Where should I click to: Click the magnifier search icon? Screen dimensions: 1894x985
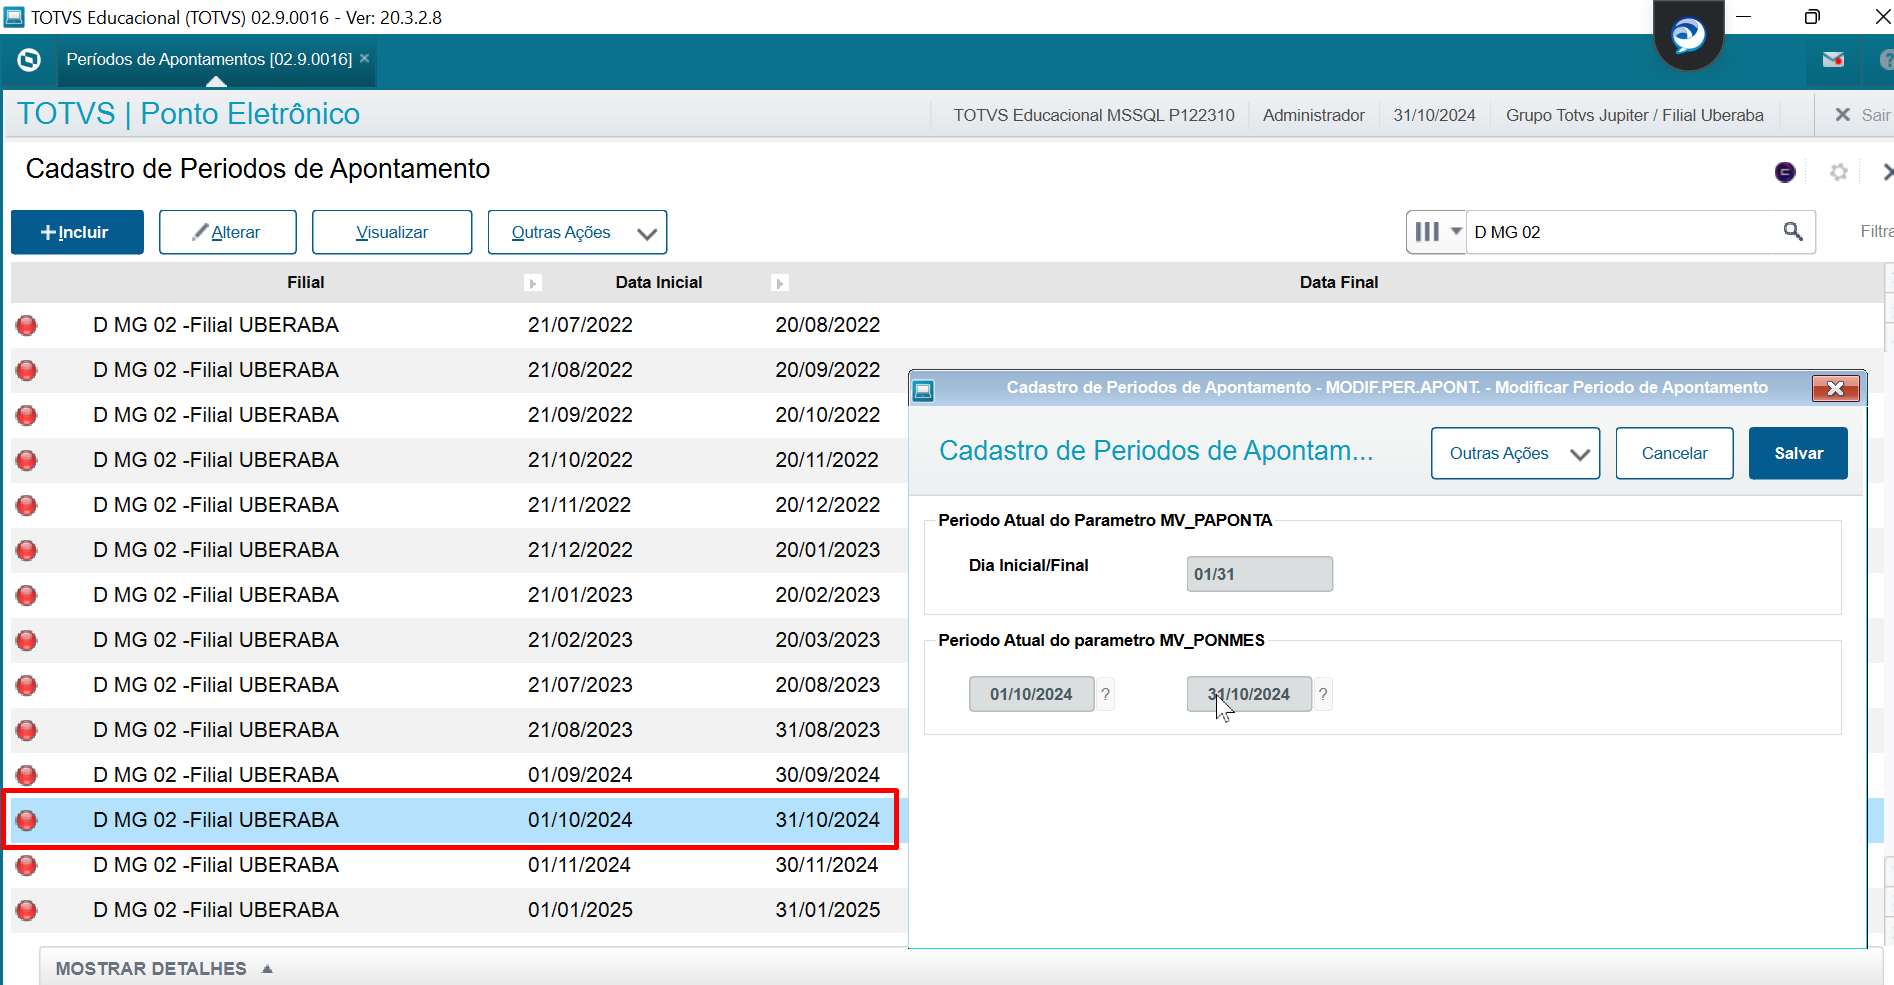(x=1793, y=232)
